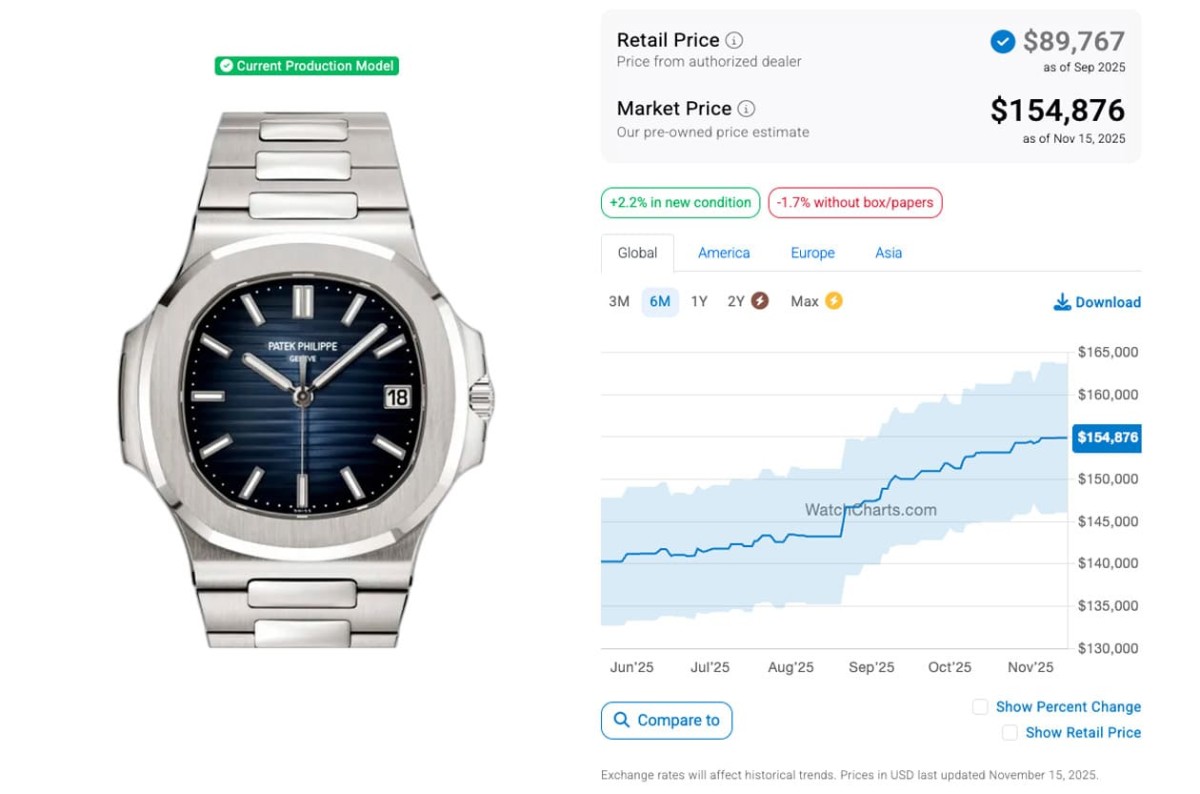Image resolution: width=1200 pixels, height=794 pixels.
Task: Click the Market Price info icon
Action: 746,109
